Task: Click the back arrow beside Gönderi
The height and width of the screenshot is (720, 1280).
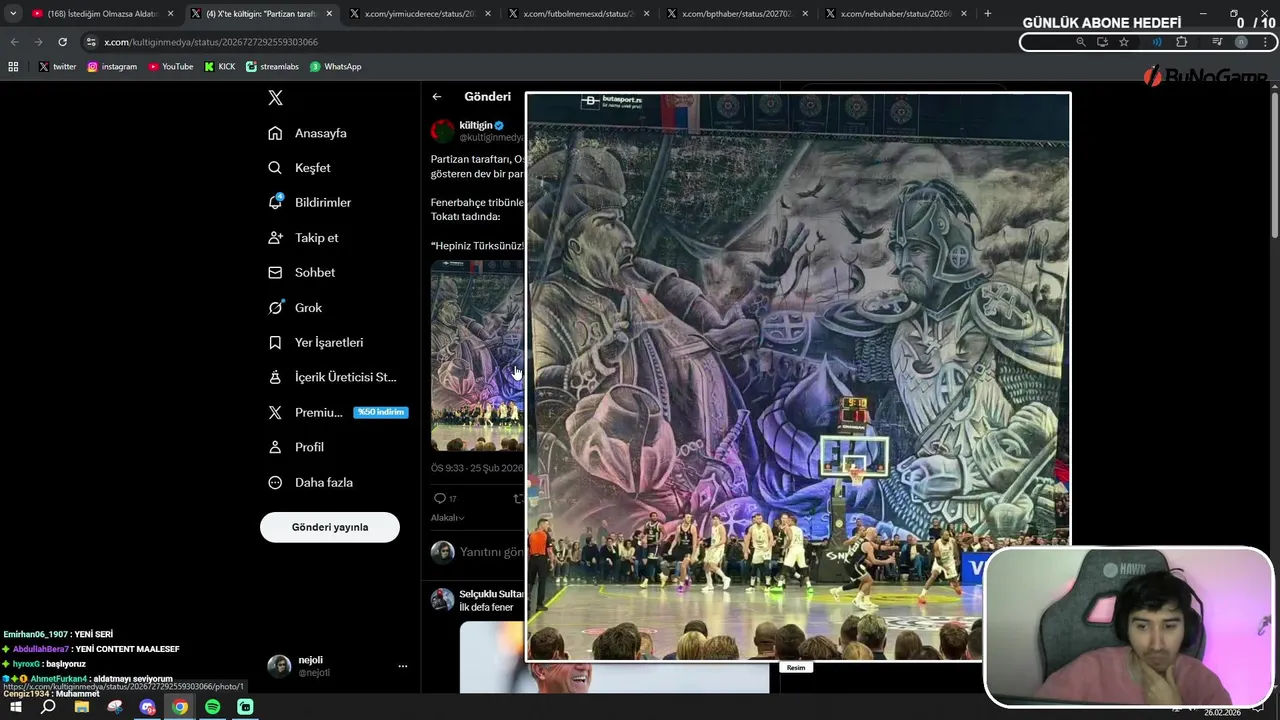Action: 437,97
